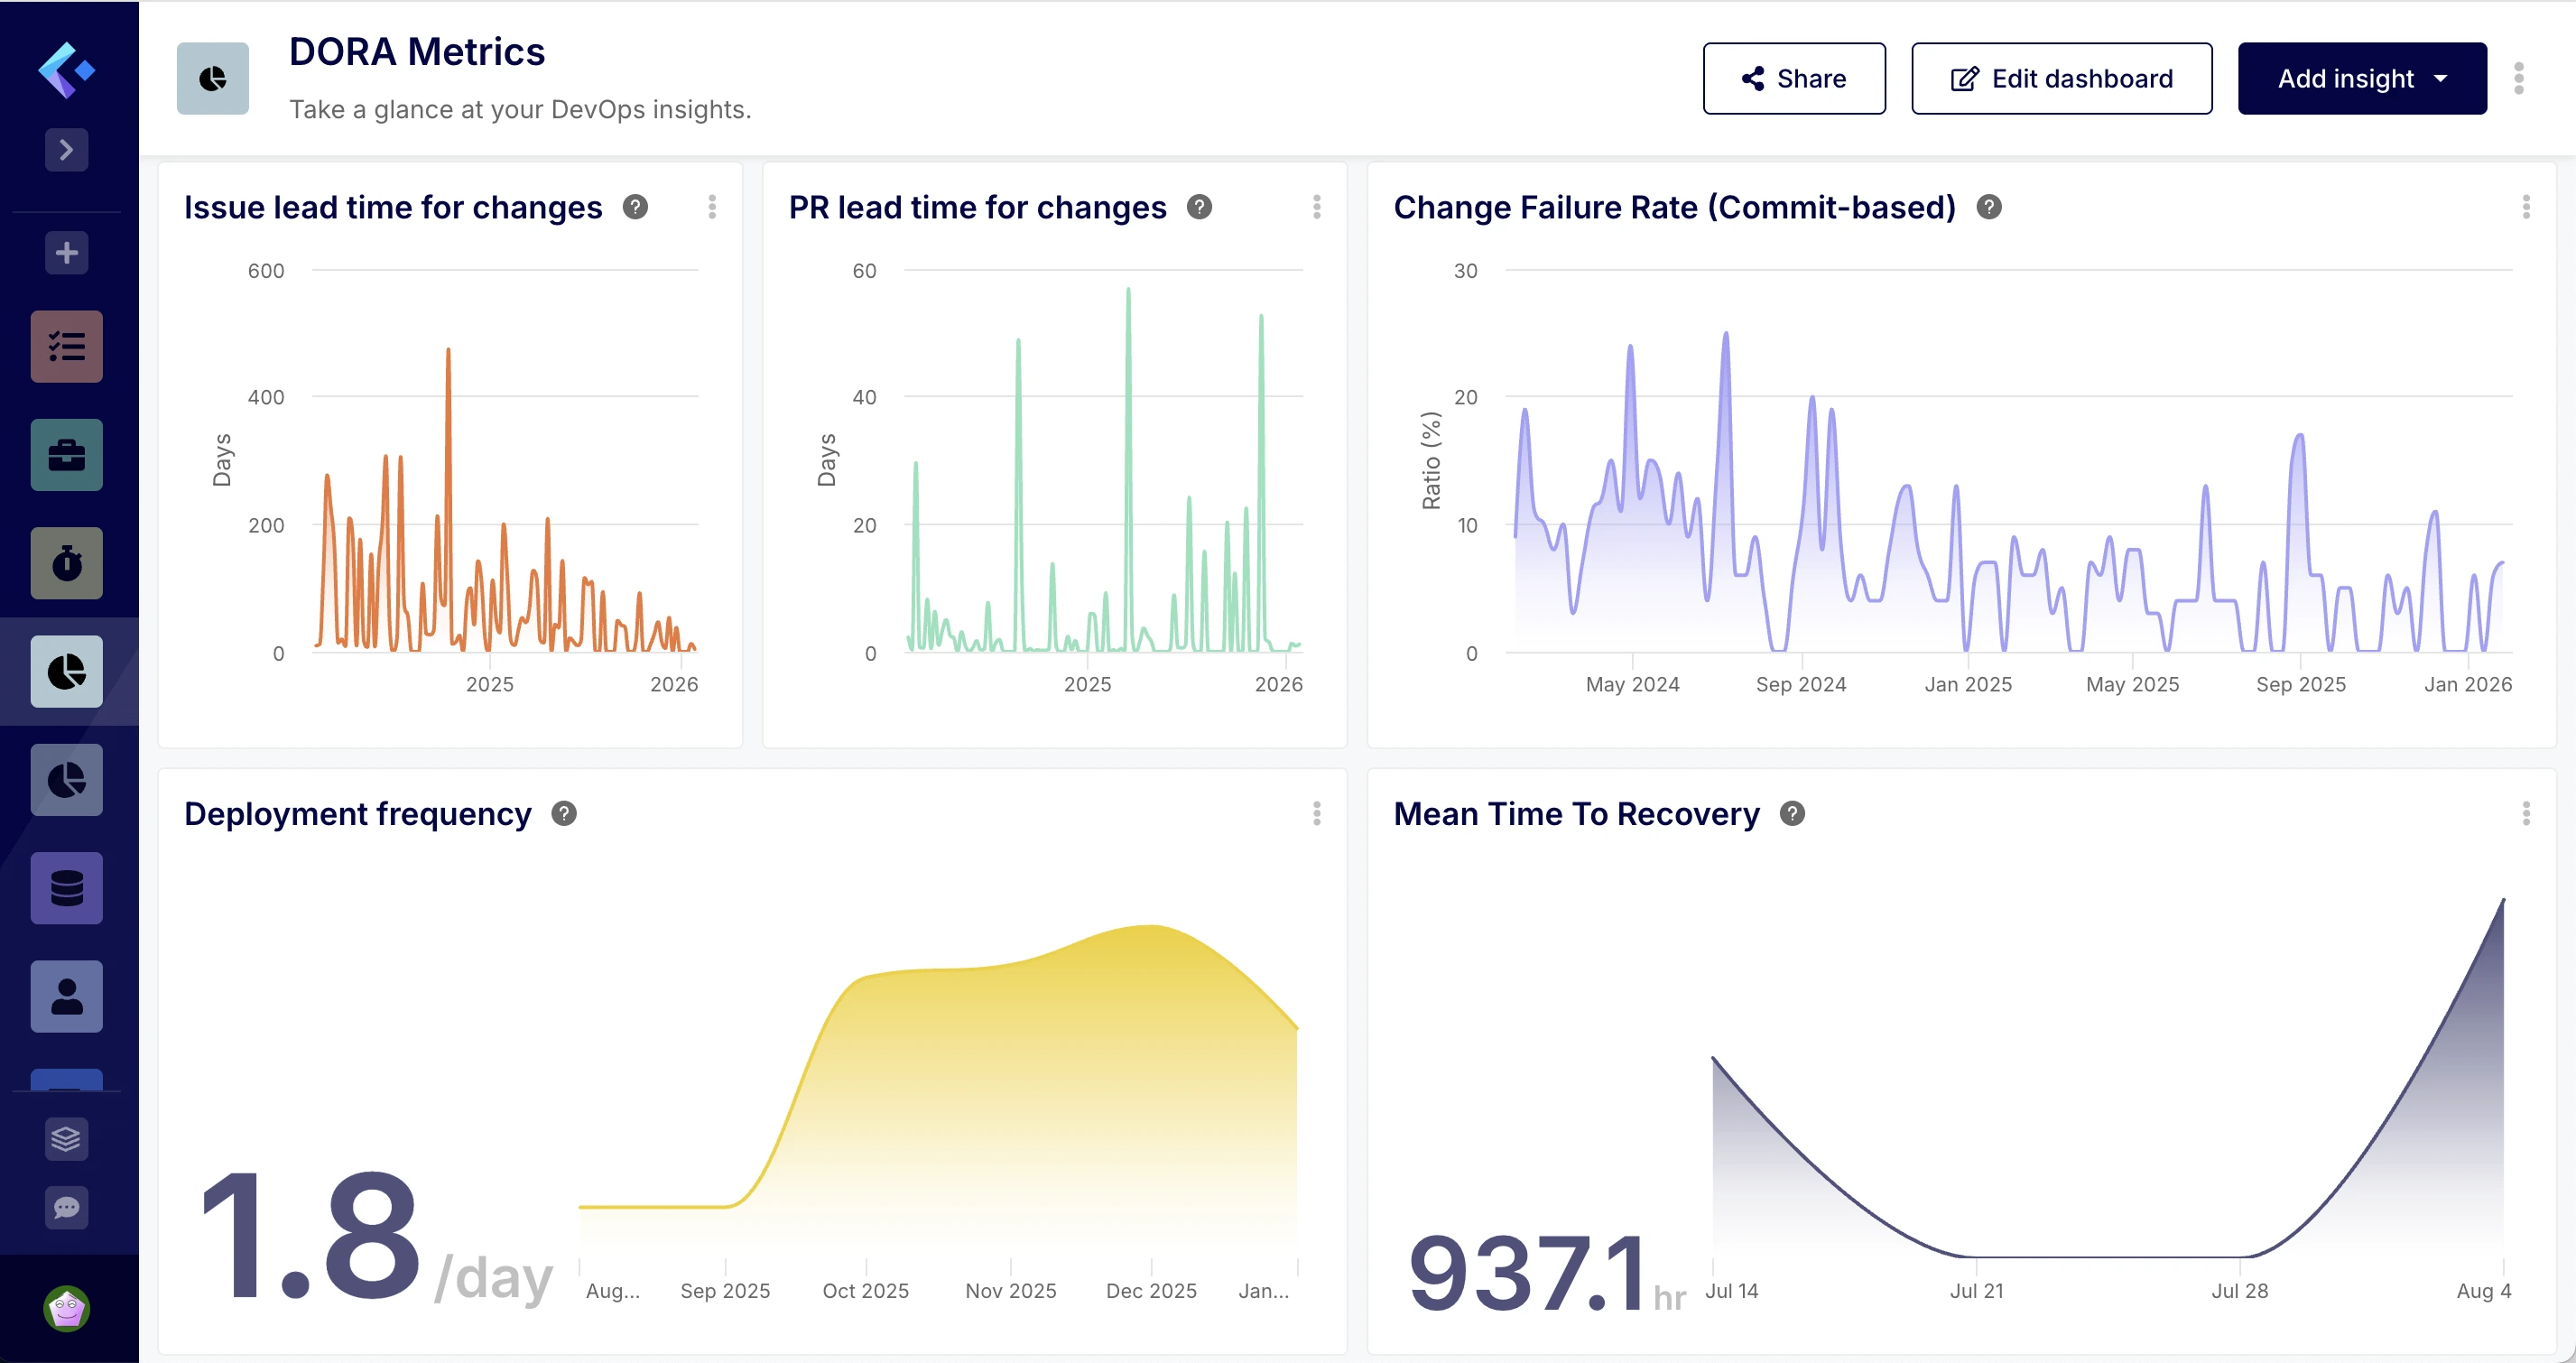Open the people section in sidebar

coord(66,996)
